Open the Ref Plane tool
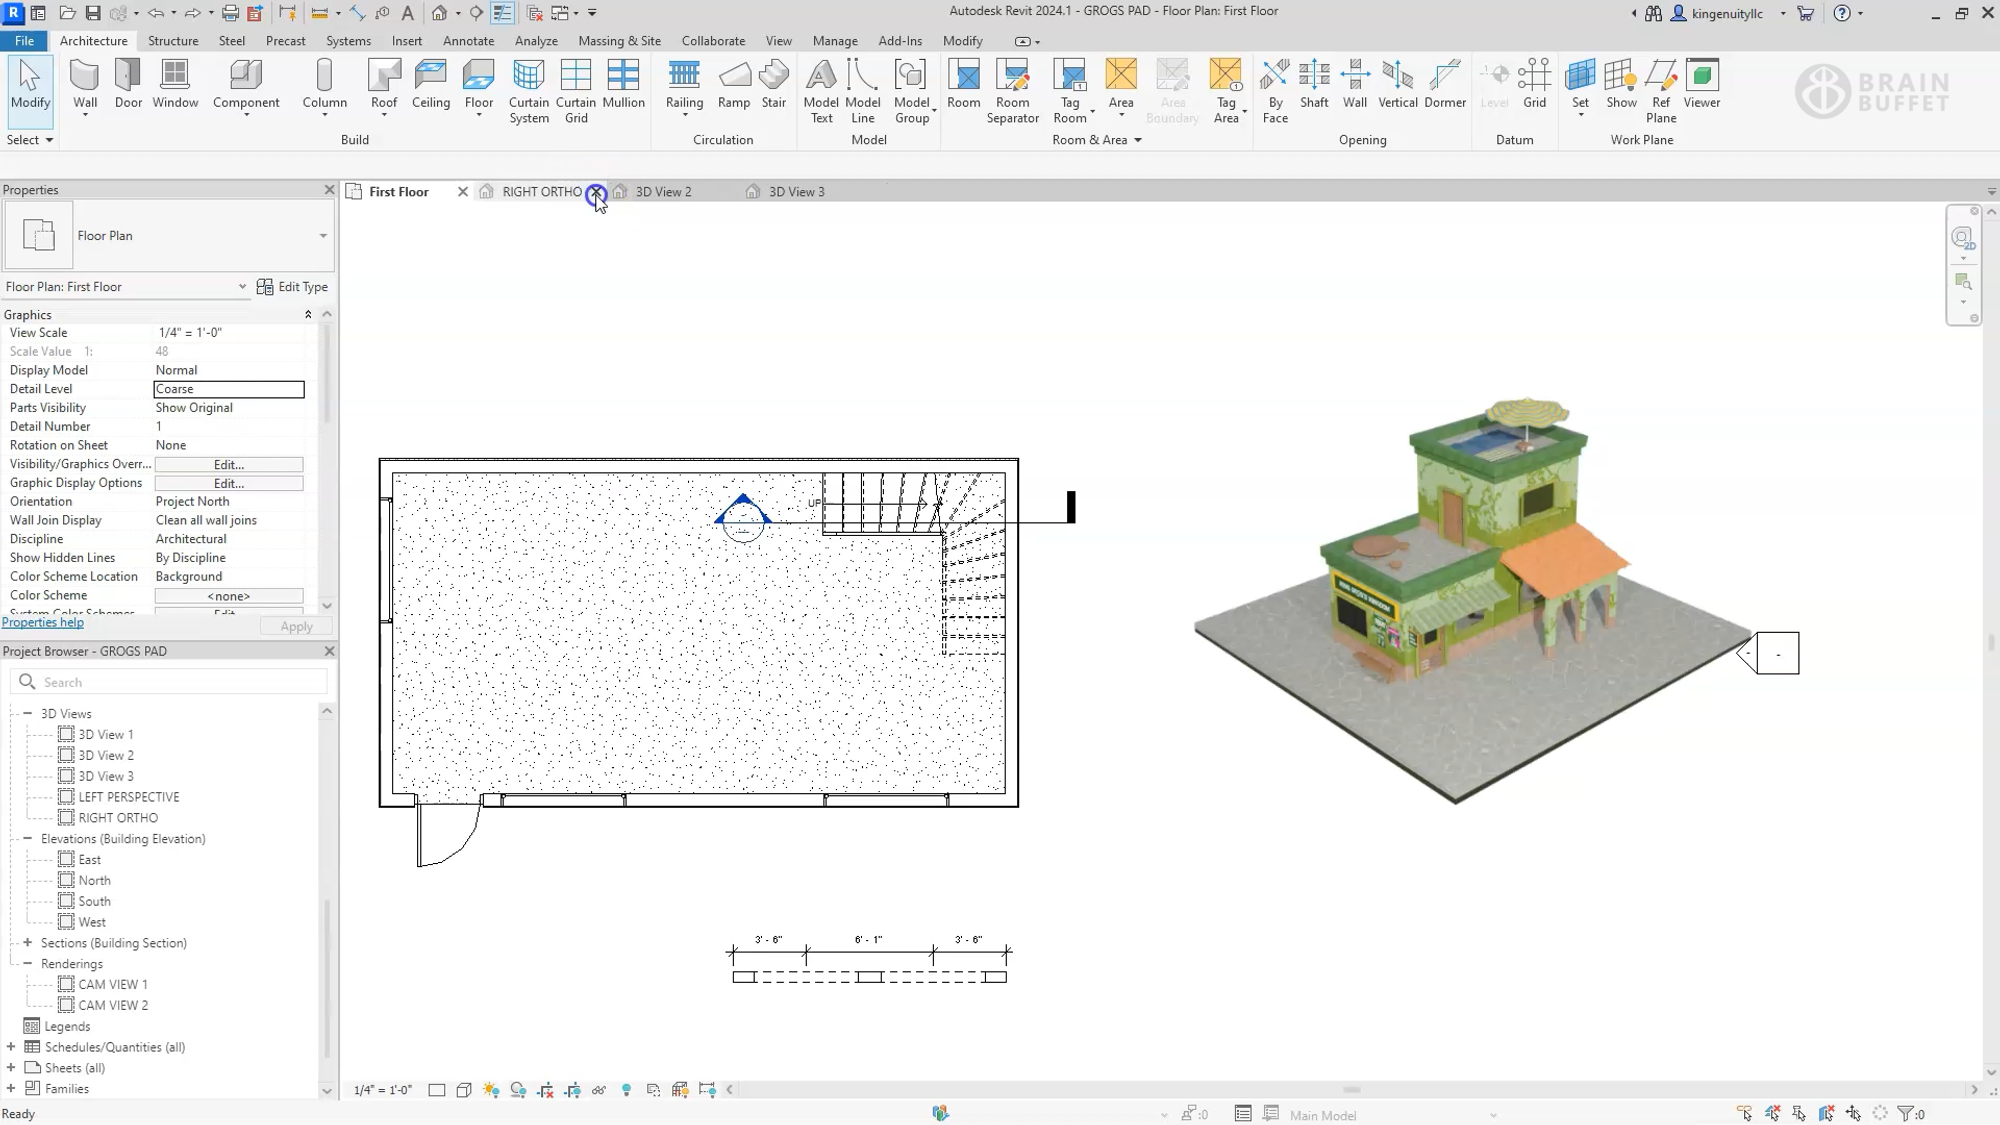 1659,90
